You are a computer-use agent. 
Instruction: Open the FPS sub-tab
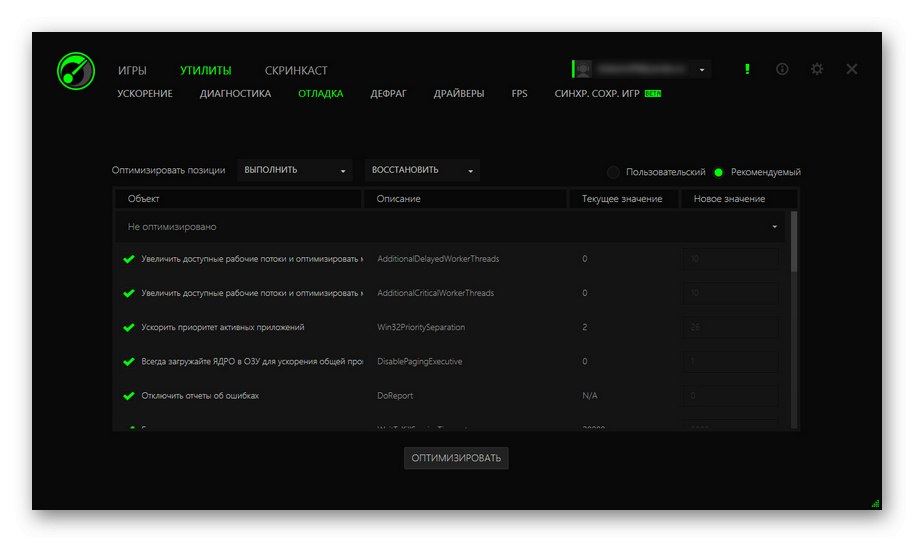[x=519, y=93]
